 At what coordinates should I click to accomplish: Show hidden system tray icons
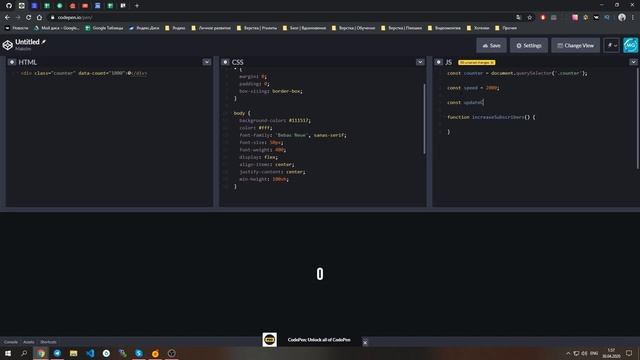(568, 353)
